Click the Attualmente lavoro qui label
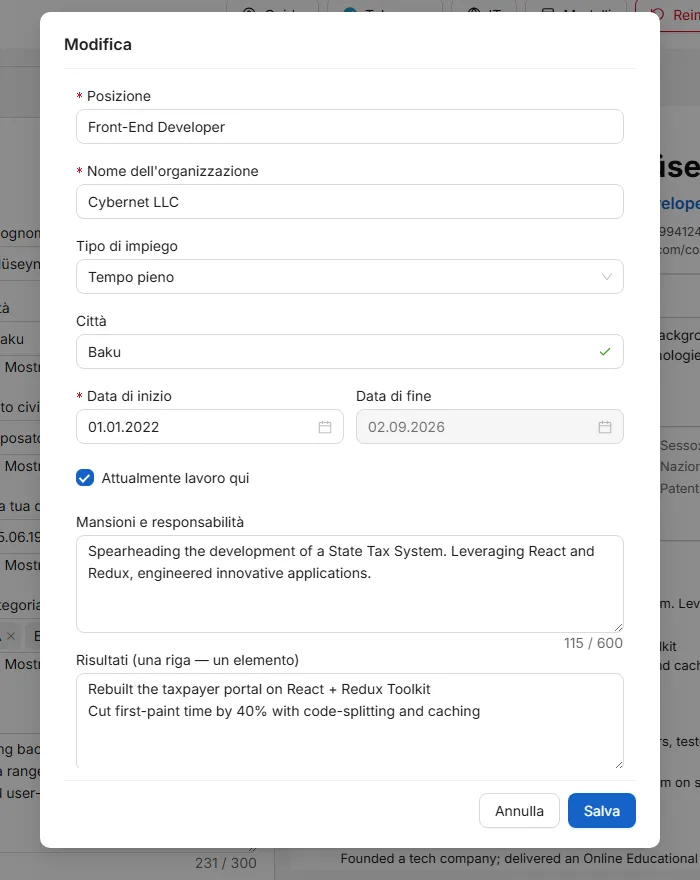Image resolution: width=700 pixels, height=880 pixels. click(x=175, y=478)
